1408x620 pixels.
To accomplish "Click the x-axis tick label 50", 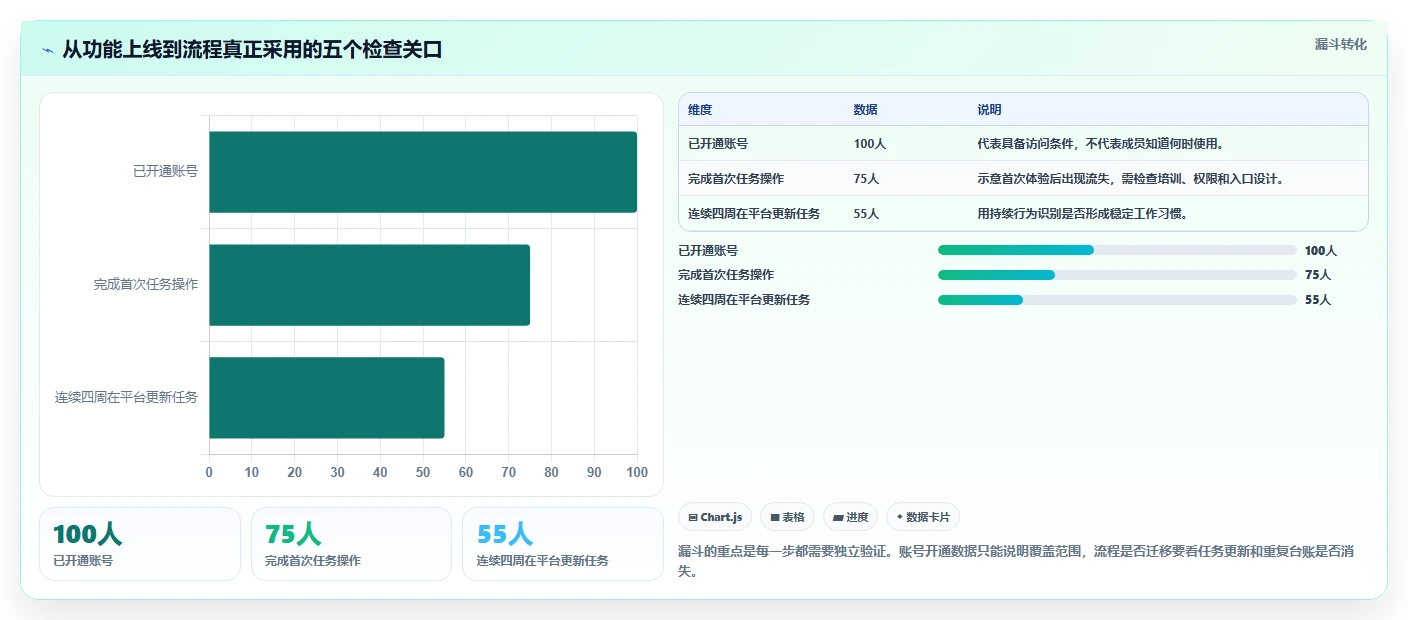I will (x=423, y=472).
